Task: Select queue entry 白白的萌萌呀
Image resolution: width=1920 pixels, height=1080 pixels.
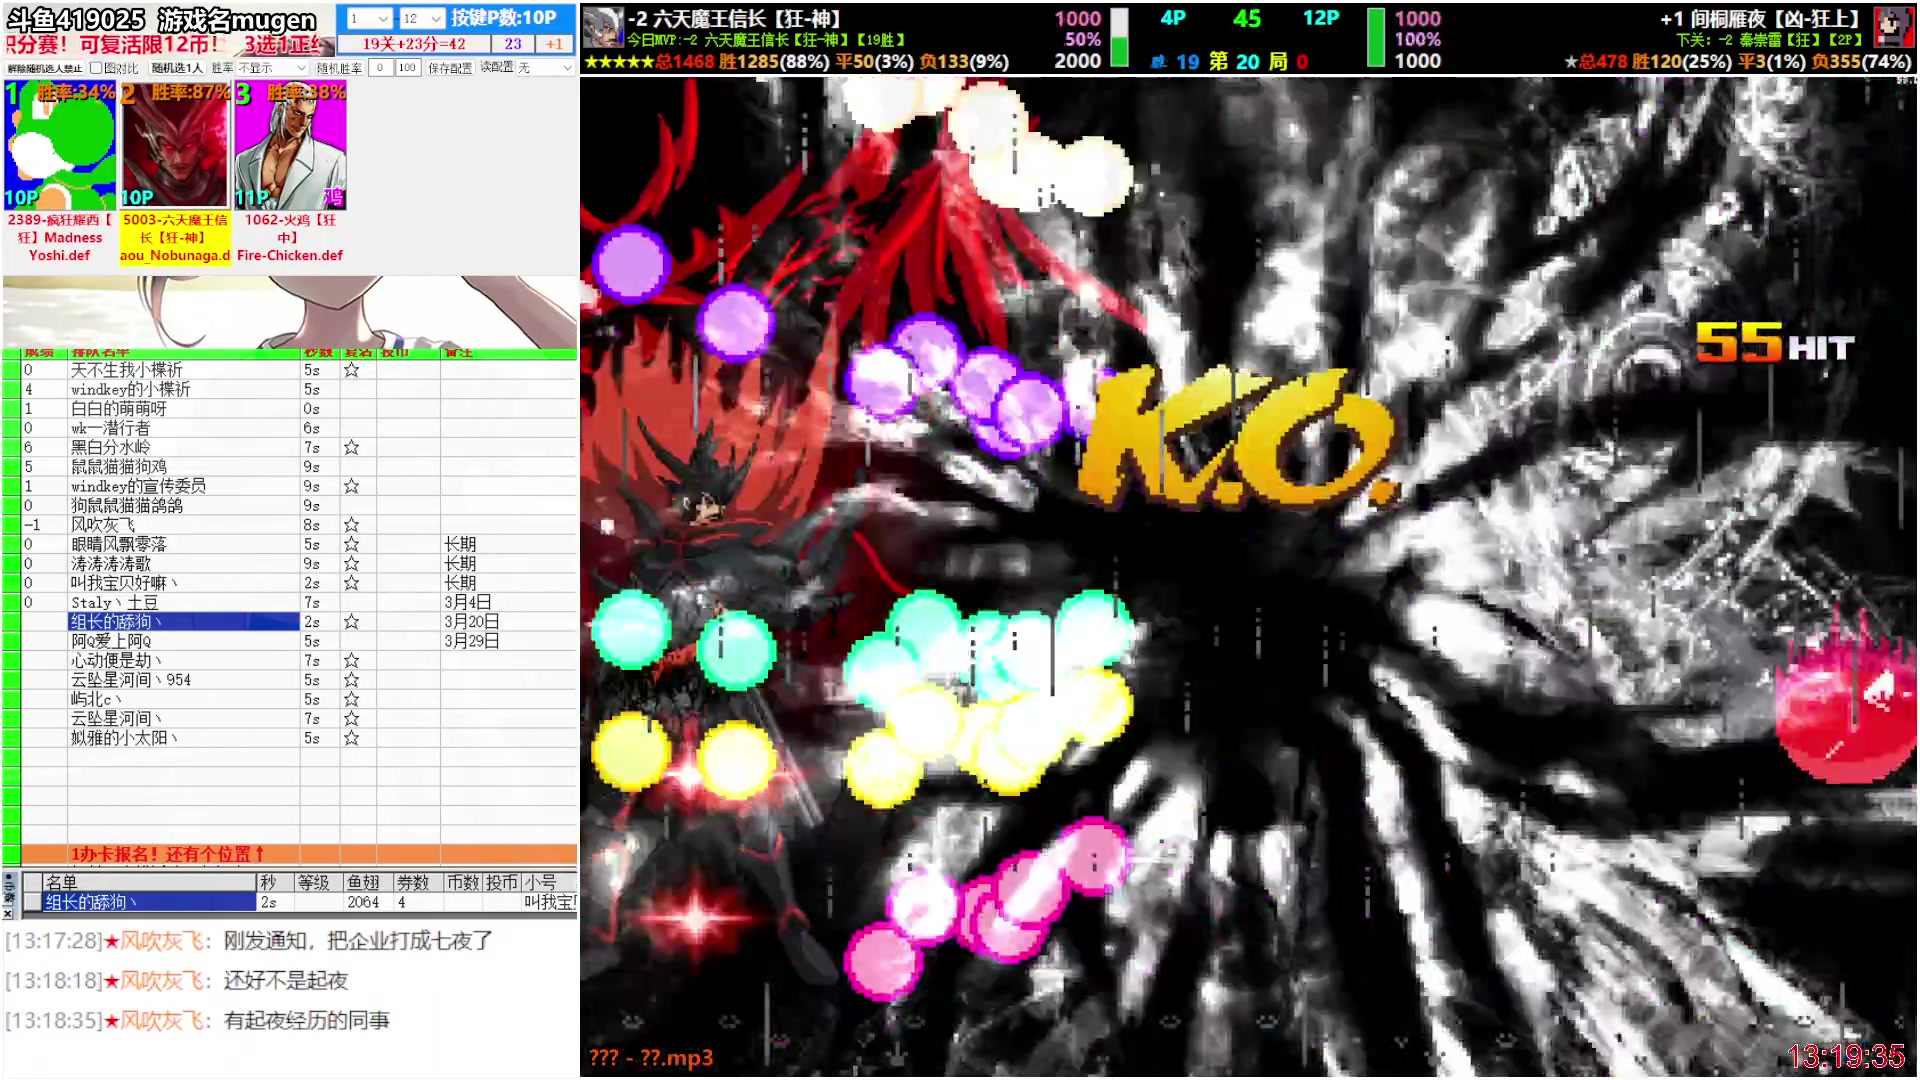Action: [184, 409]
